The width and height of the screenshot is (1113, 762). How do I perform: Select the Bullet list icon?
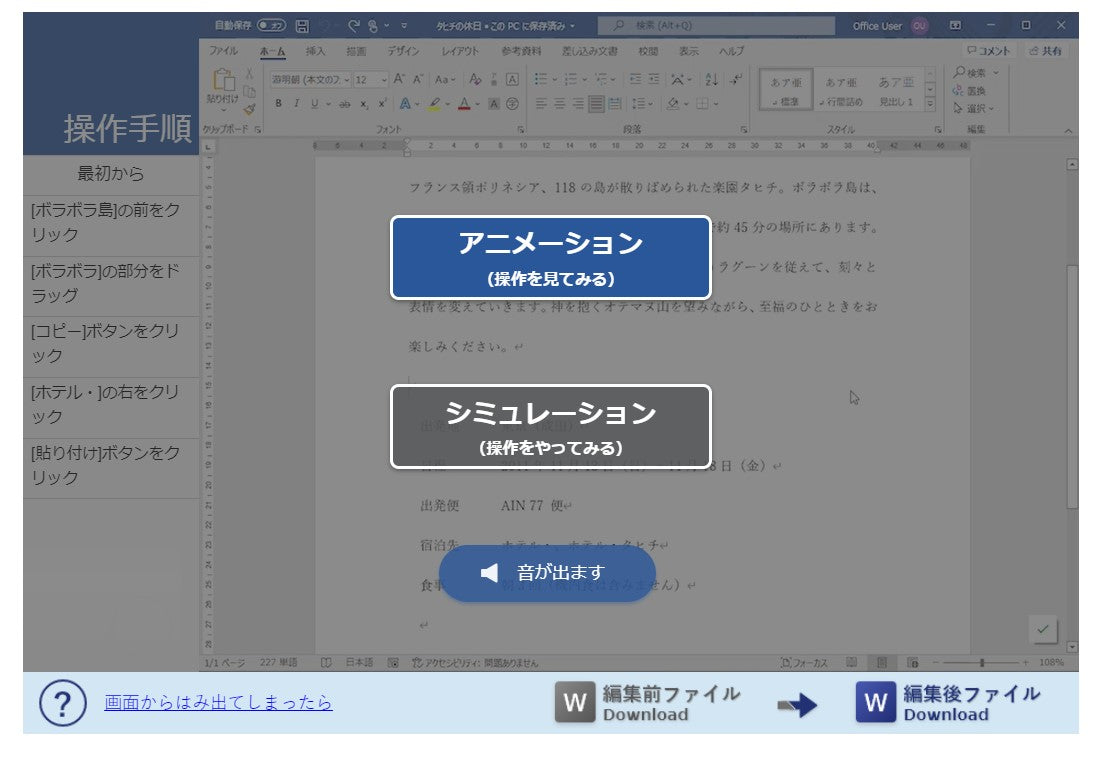click(x=543, y=79)
